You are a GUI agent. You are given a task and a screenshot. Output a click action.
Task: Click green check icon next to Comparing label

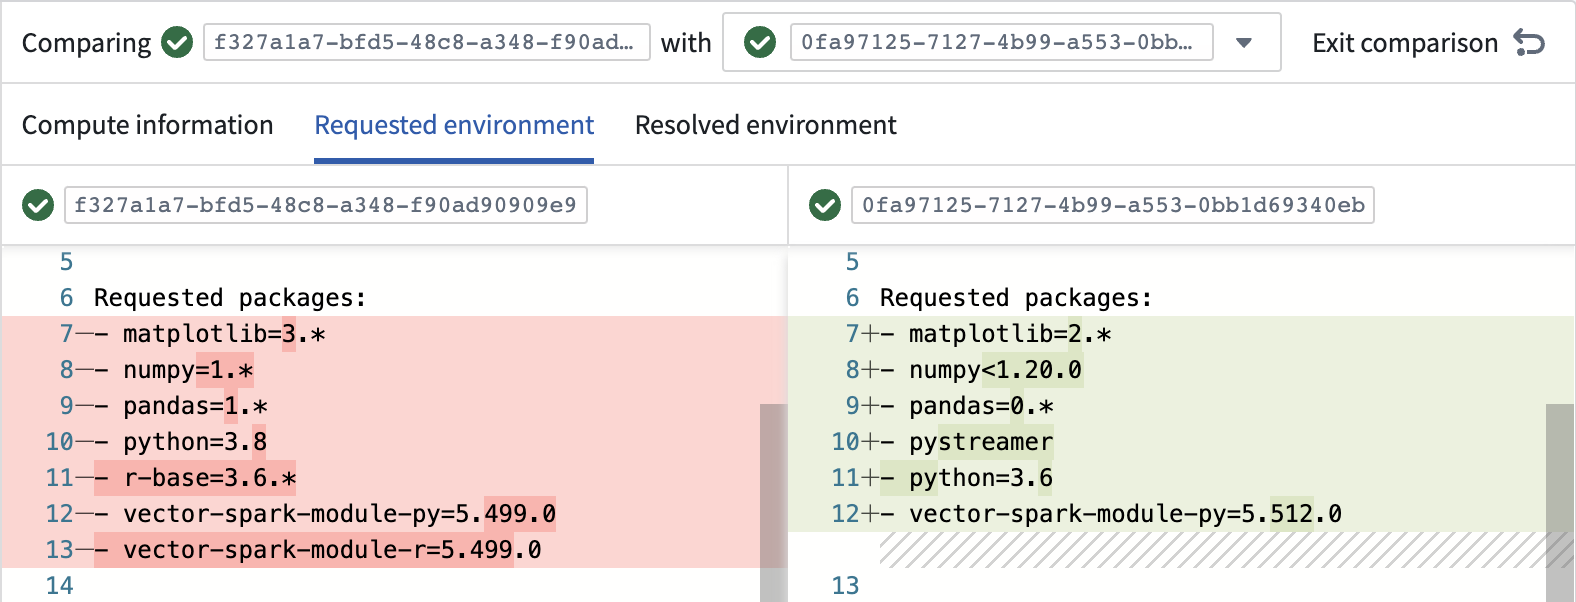pos(177,43)
